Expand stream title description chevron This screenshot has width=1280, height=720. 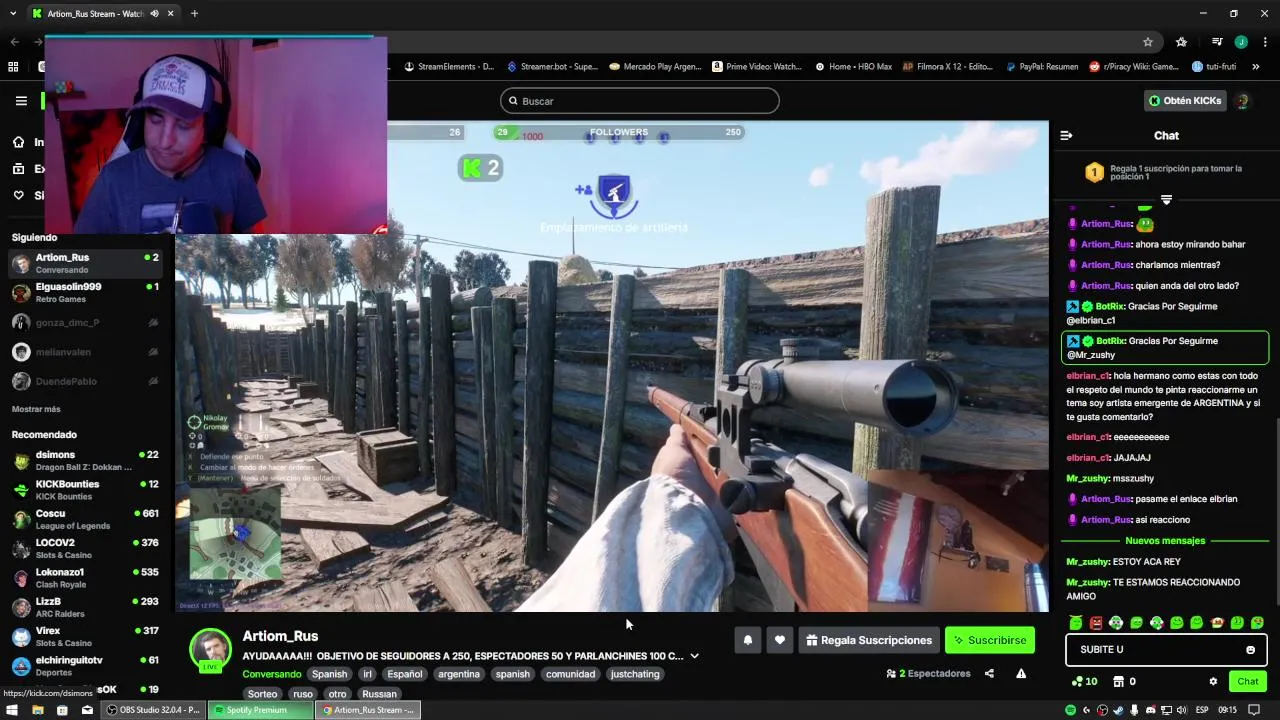coord(694,656)
